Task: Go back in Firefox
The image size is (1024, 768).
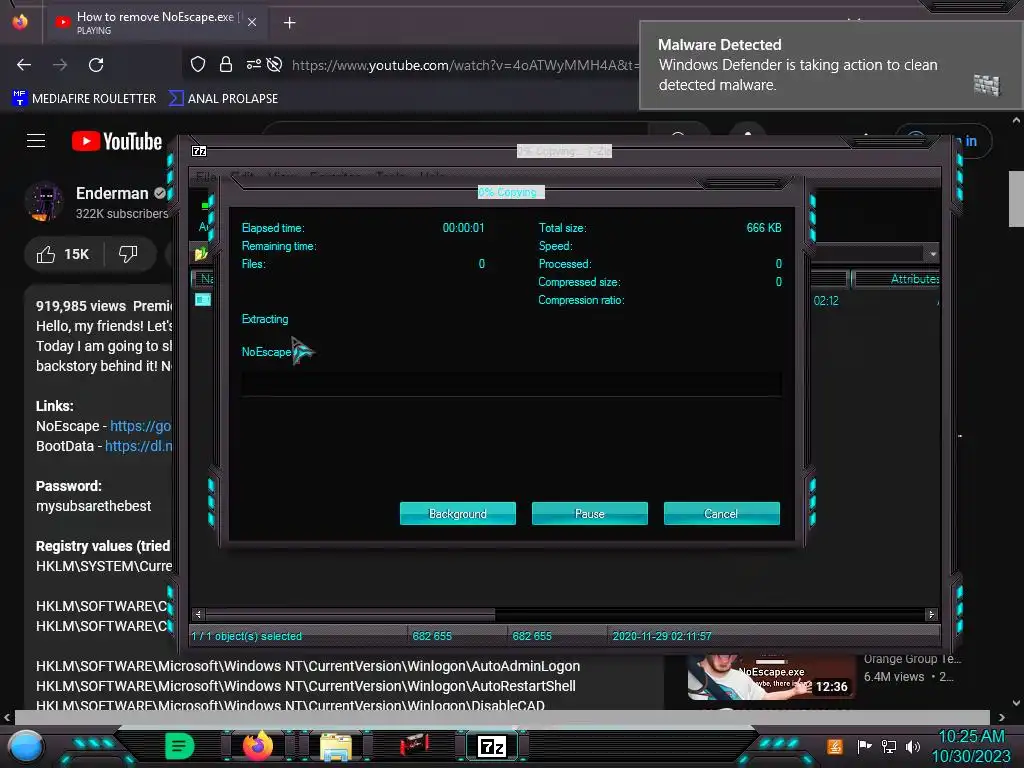Action: tap(24, 65)
